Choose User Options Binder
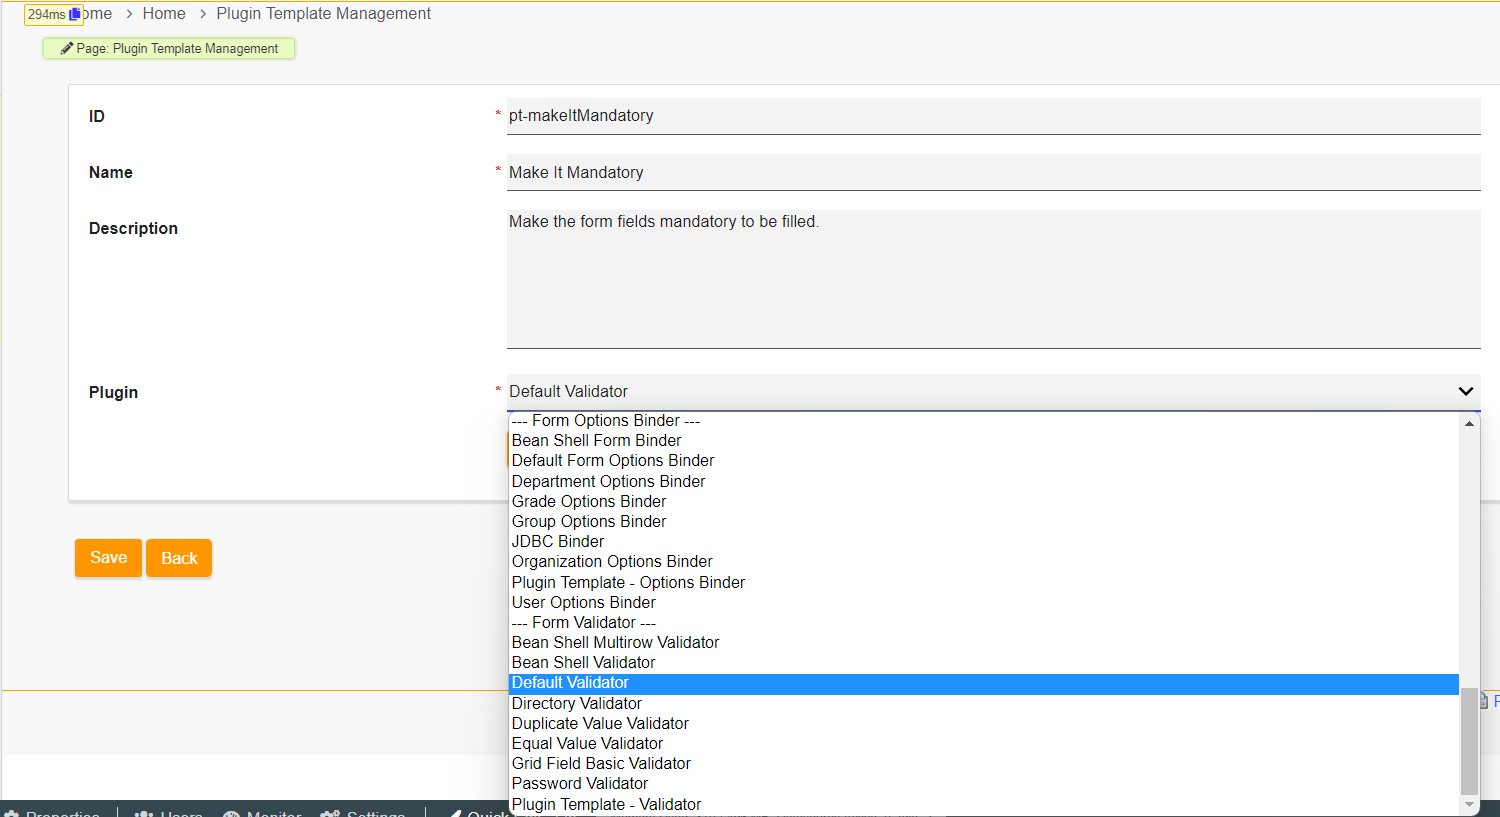Screen dimensions: 1500x817 [984, 603]
